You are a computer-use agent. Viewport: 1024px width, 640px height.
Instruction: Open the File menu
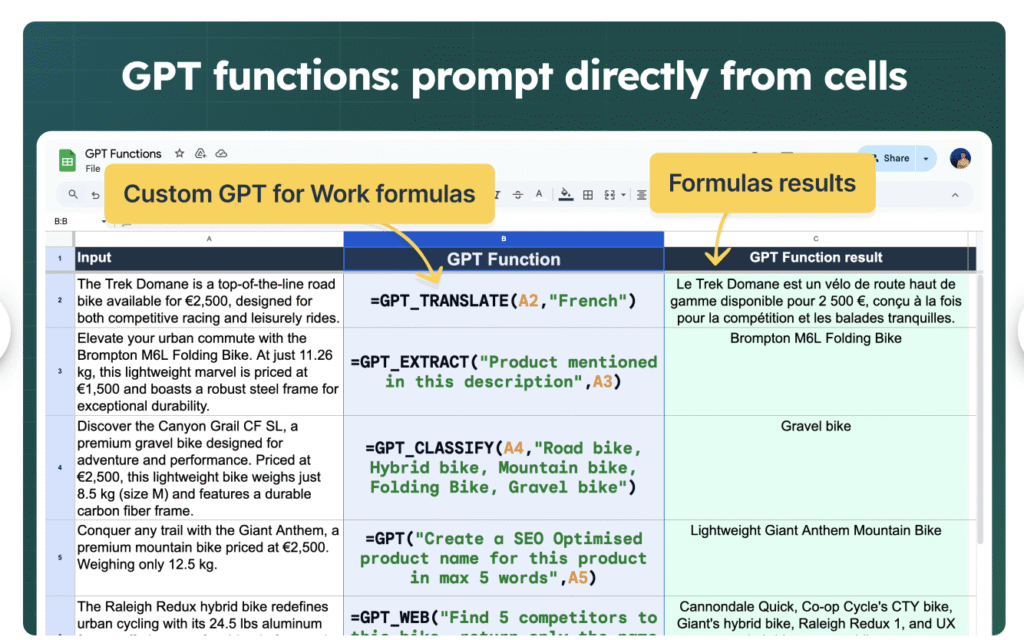(x=93, y=168)
